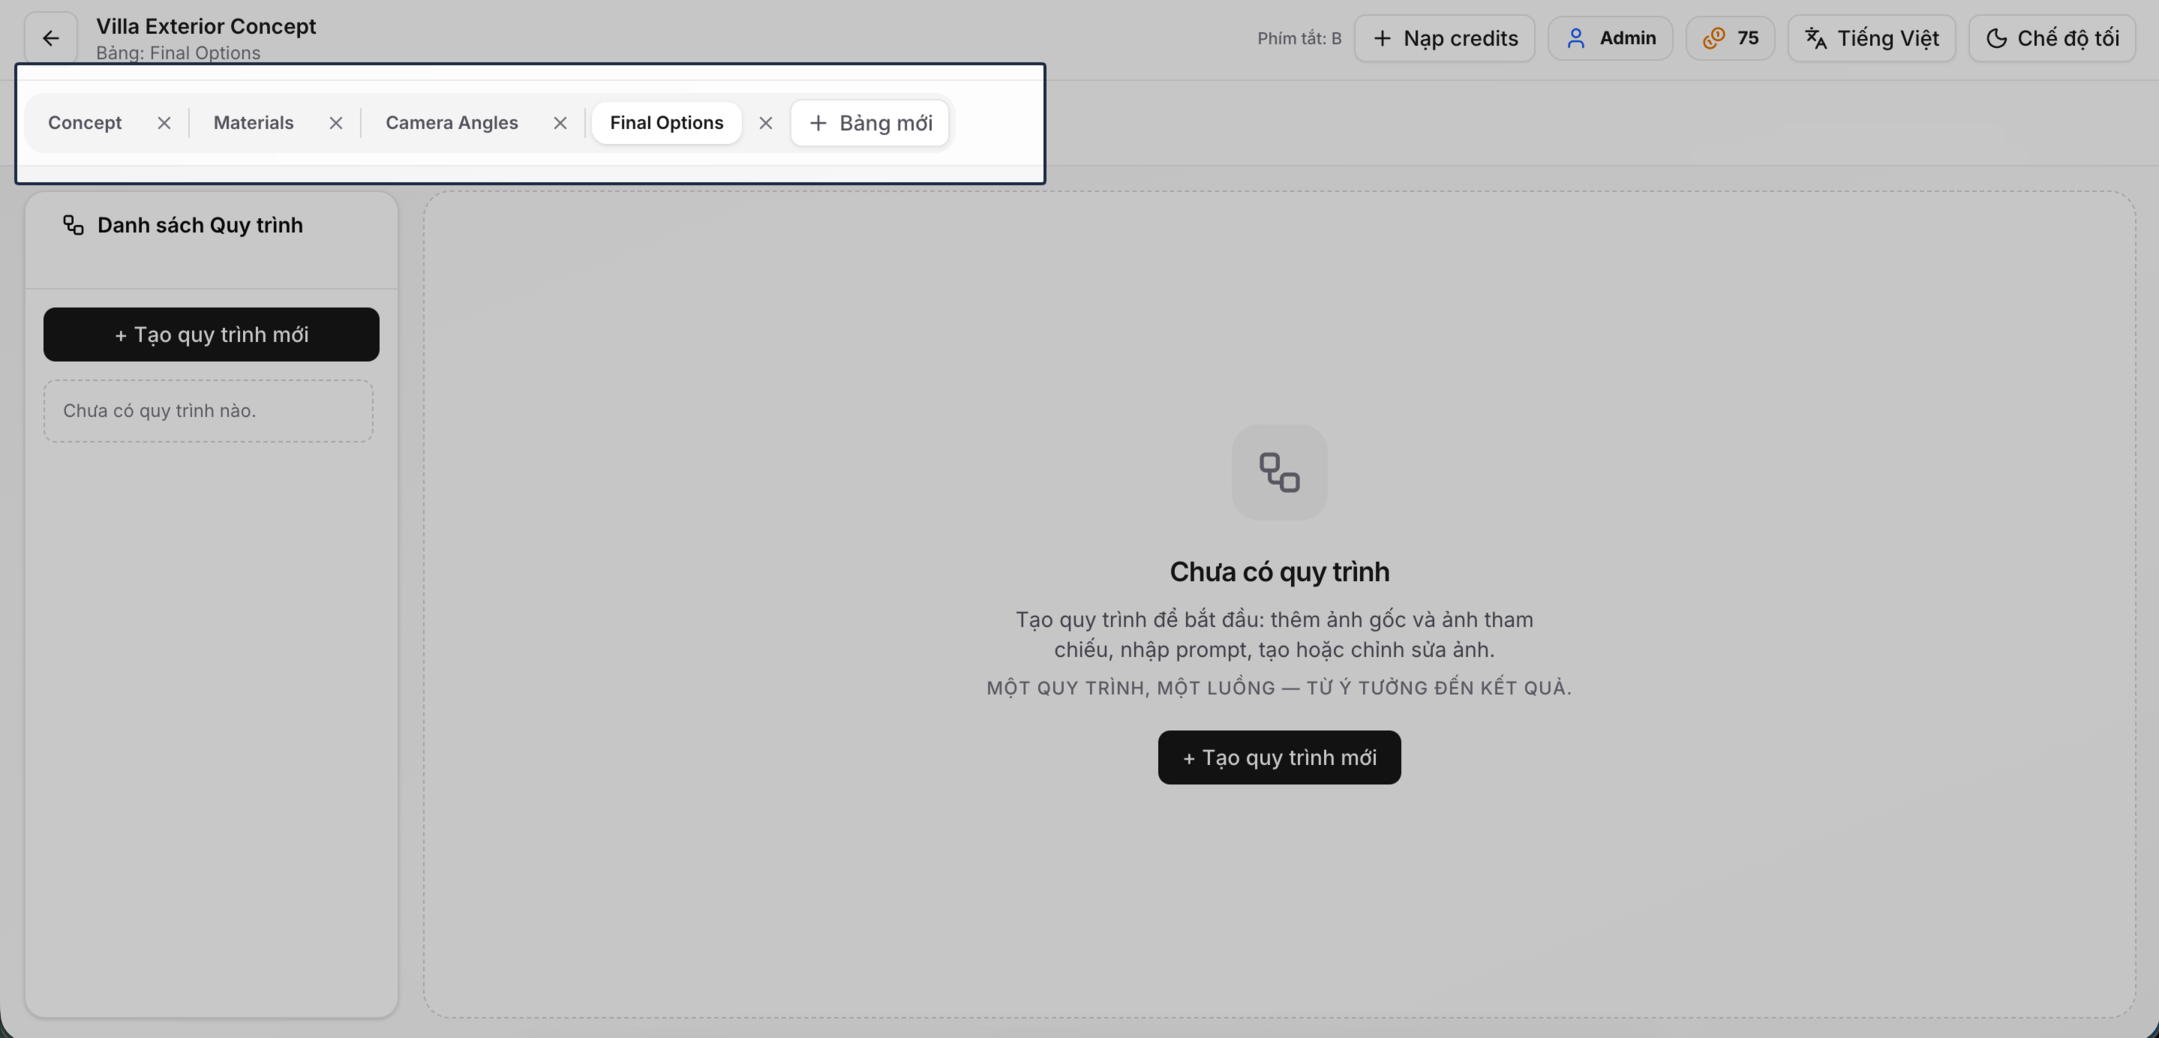Click the empty workflow list placeholder
The image size is (2159, 1038).
208,411
